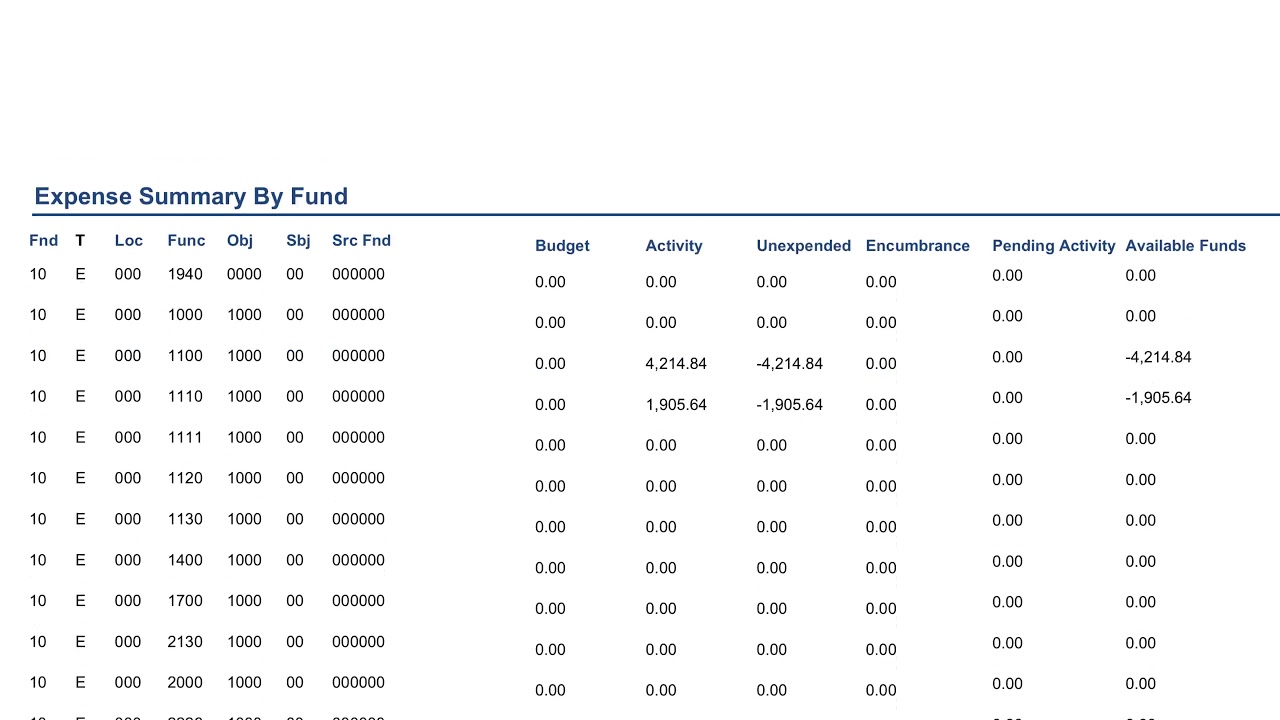Click the 4,214.84 Activity amount

[676, 363]
